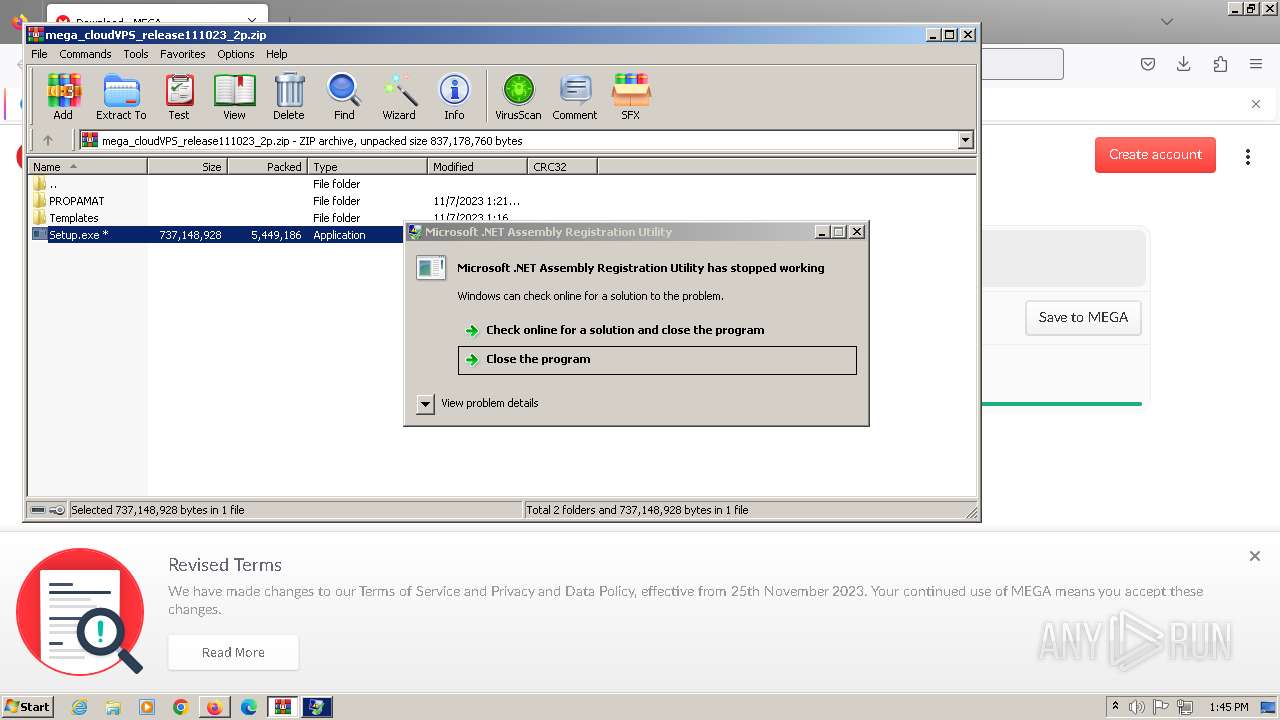Click the Pocket save icon in Firefox
This screenshot has height=720, width=1280.
click(x=1148, y=64)
